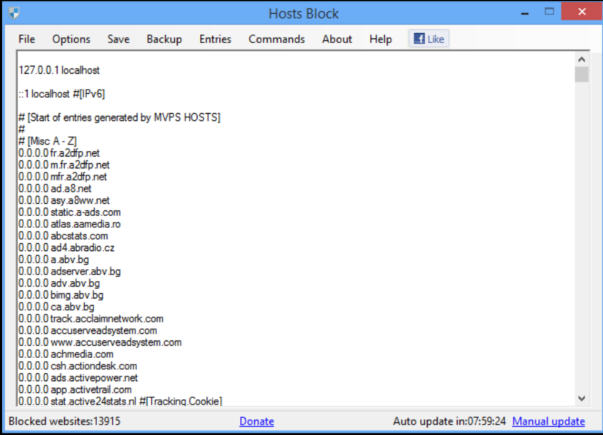Image resolution: width=603 pixels, height=435 pixels.
Task: Click the vertical scrollbar thumb
Action: tap(581, 74)
